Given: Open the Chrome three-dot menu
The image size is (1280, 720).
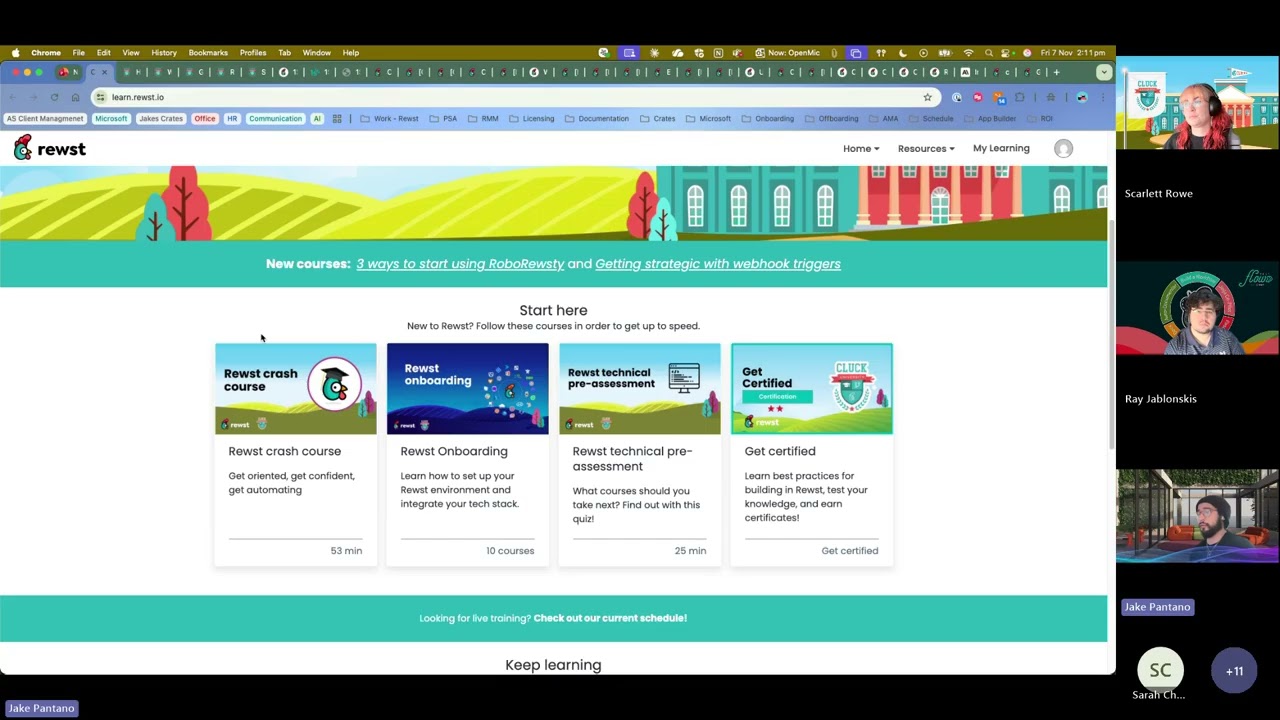Looking at the screenshot, I should (1103, 97).
